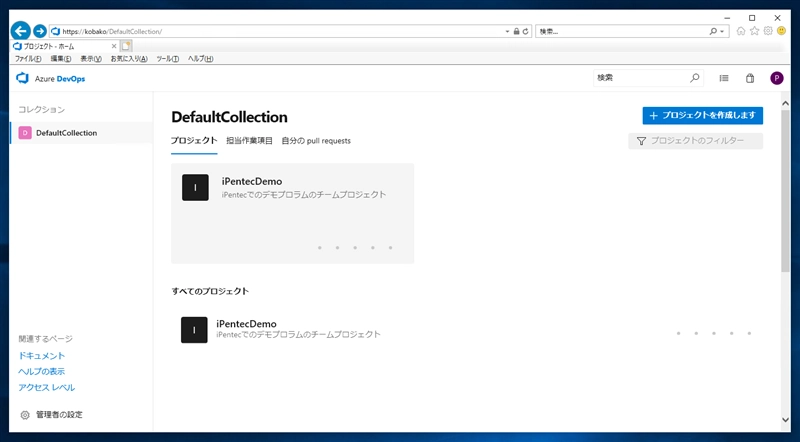Click the browser home icon
Image resolution: width=800 pixels, height=442 pixels.
(741, 31)
